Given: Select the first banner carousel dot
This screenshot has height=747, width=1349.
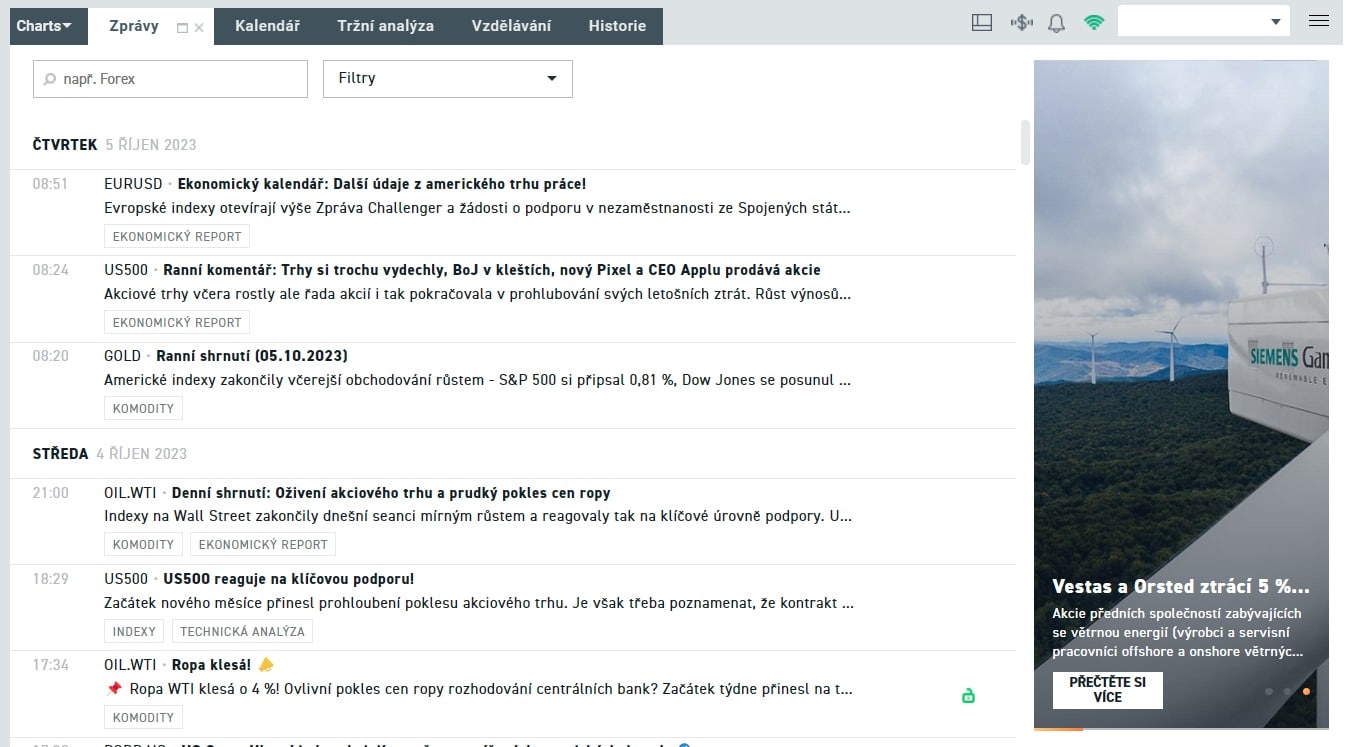Looking at the screenshot, I should 1269,691.
